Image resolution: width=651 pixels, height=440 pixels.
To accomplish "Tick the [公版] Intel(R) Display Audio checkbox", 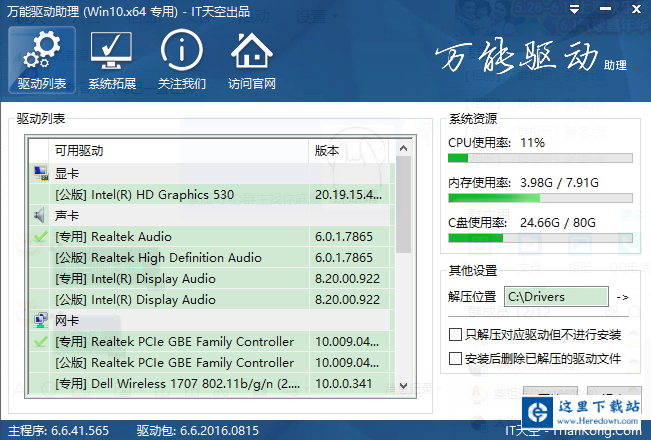I will click(x=40, y=300).
